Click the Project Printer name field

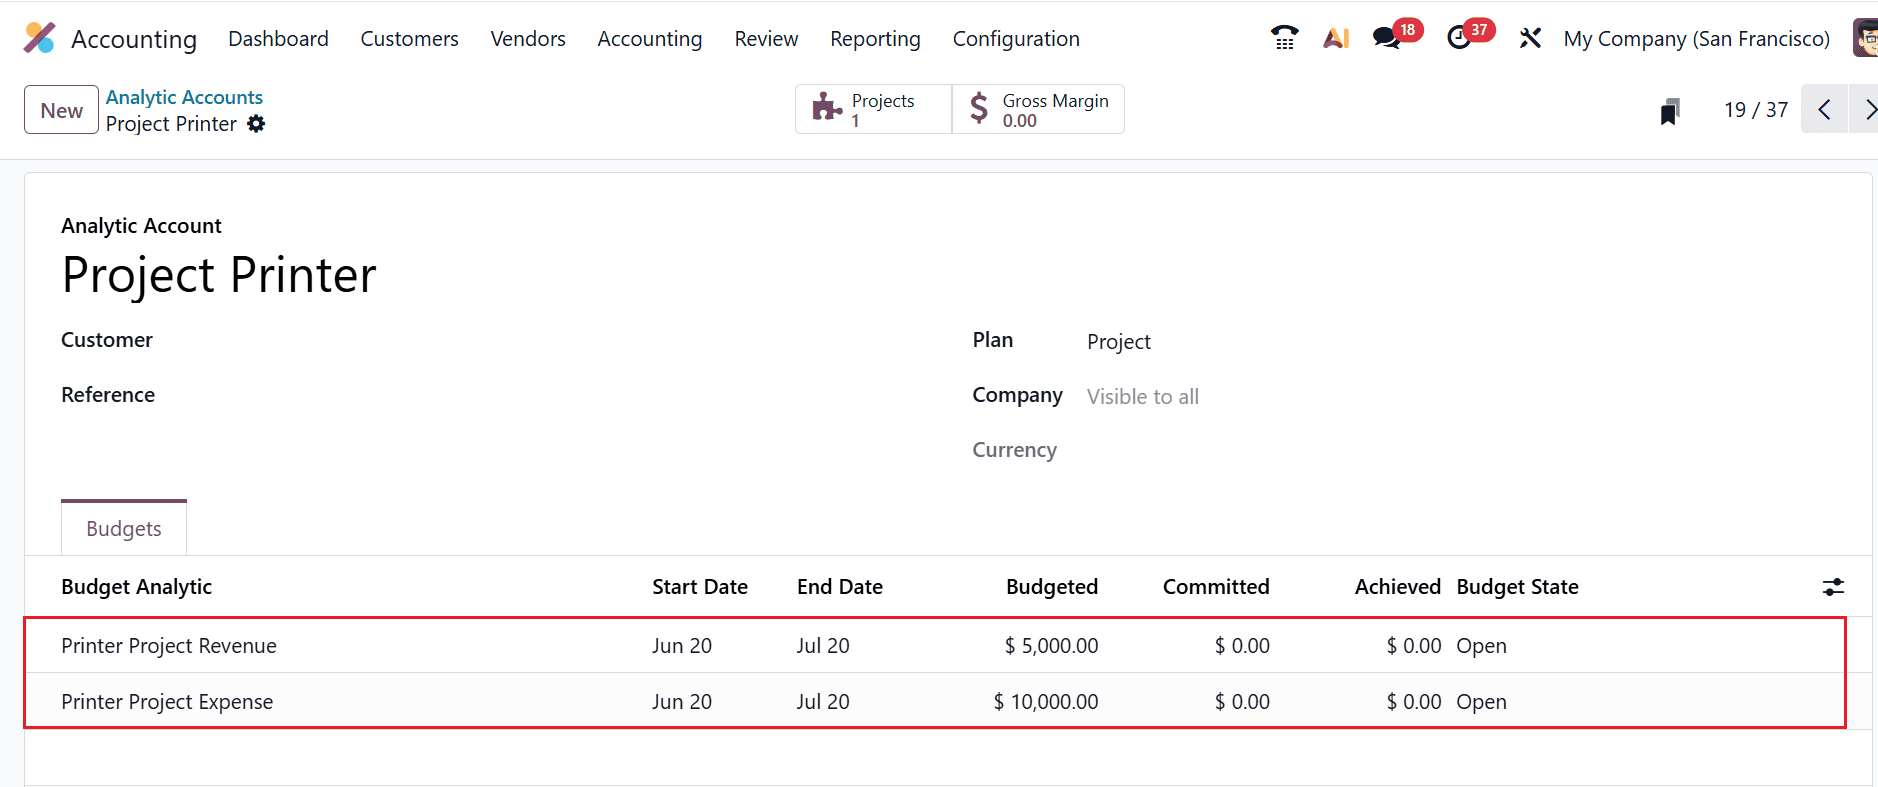point(219,275)
